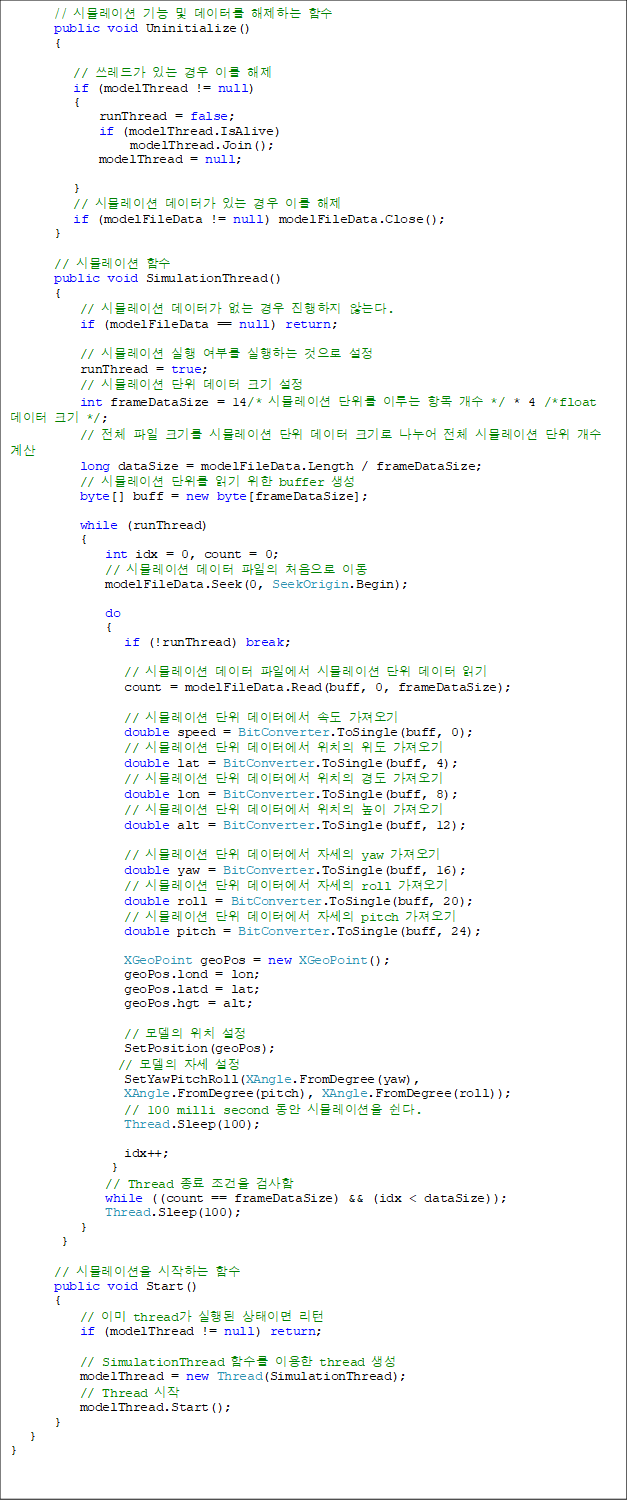Viewport: 627px width, 1503px height.
Task: Click 'count = modelFileData.Read(buff, 0, frameDataSize);'
Action: pyautogui.click(x=317, y=687)
